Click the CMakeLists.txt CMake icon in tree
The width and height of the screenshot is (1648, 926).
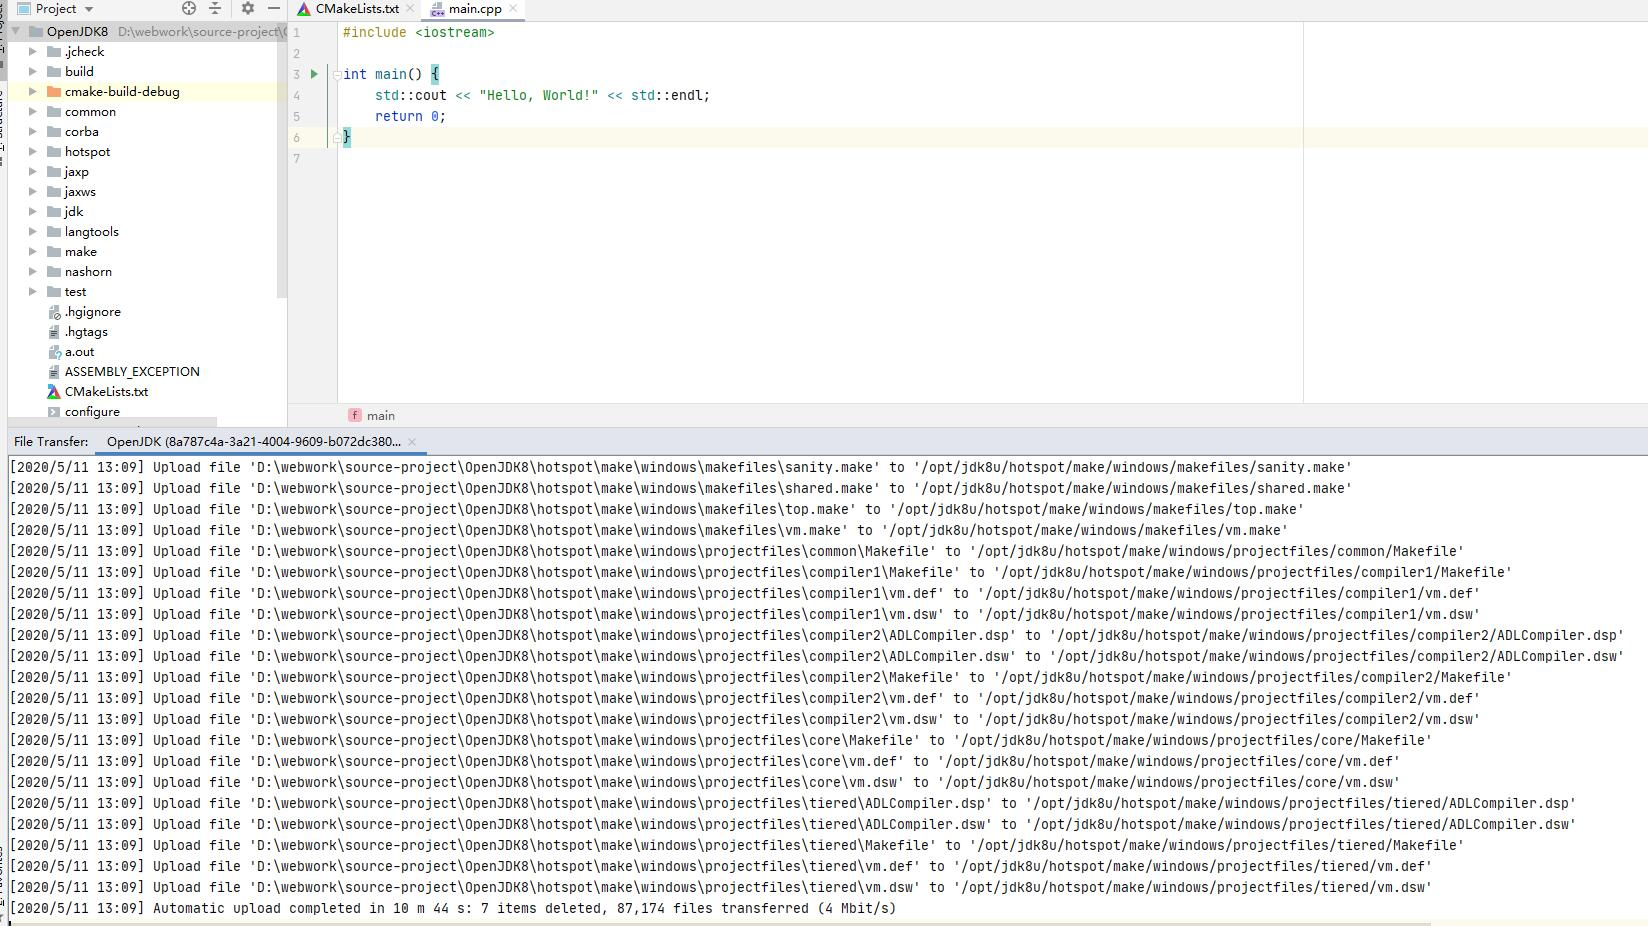(54, 391)
